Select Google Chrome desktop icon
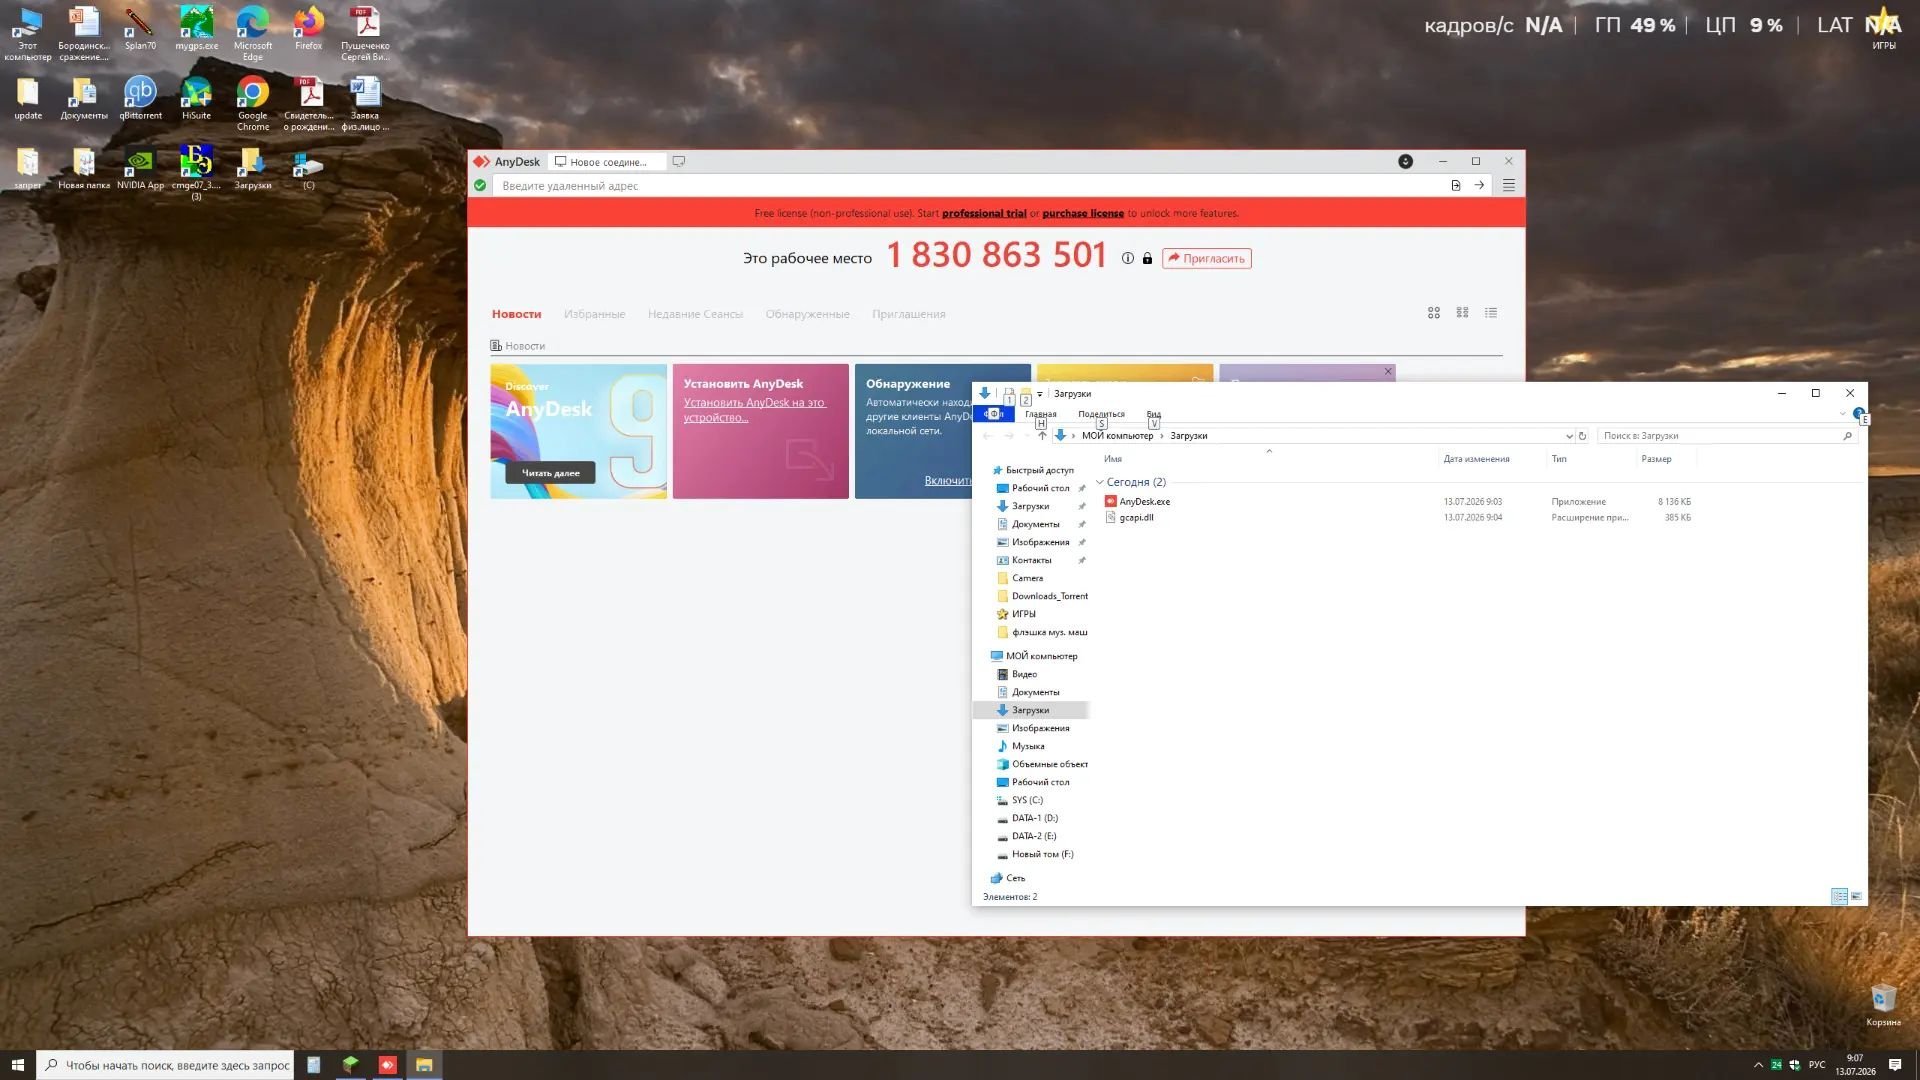The width and height of the screenshot is (1920, 1080). [x=253, y=104]
